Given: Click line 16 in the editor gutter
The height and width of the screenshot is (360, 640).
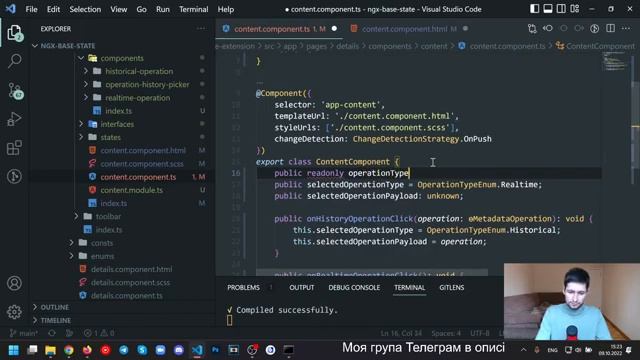Looking at the screenshot, I should coord(236,173).
